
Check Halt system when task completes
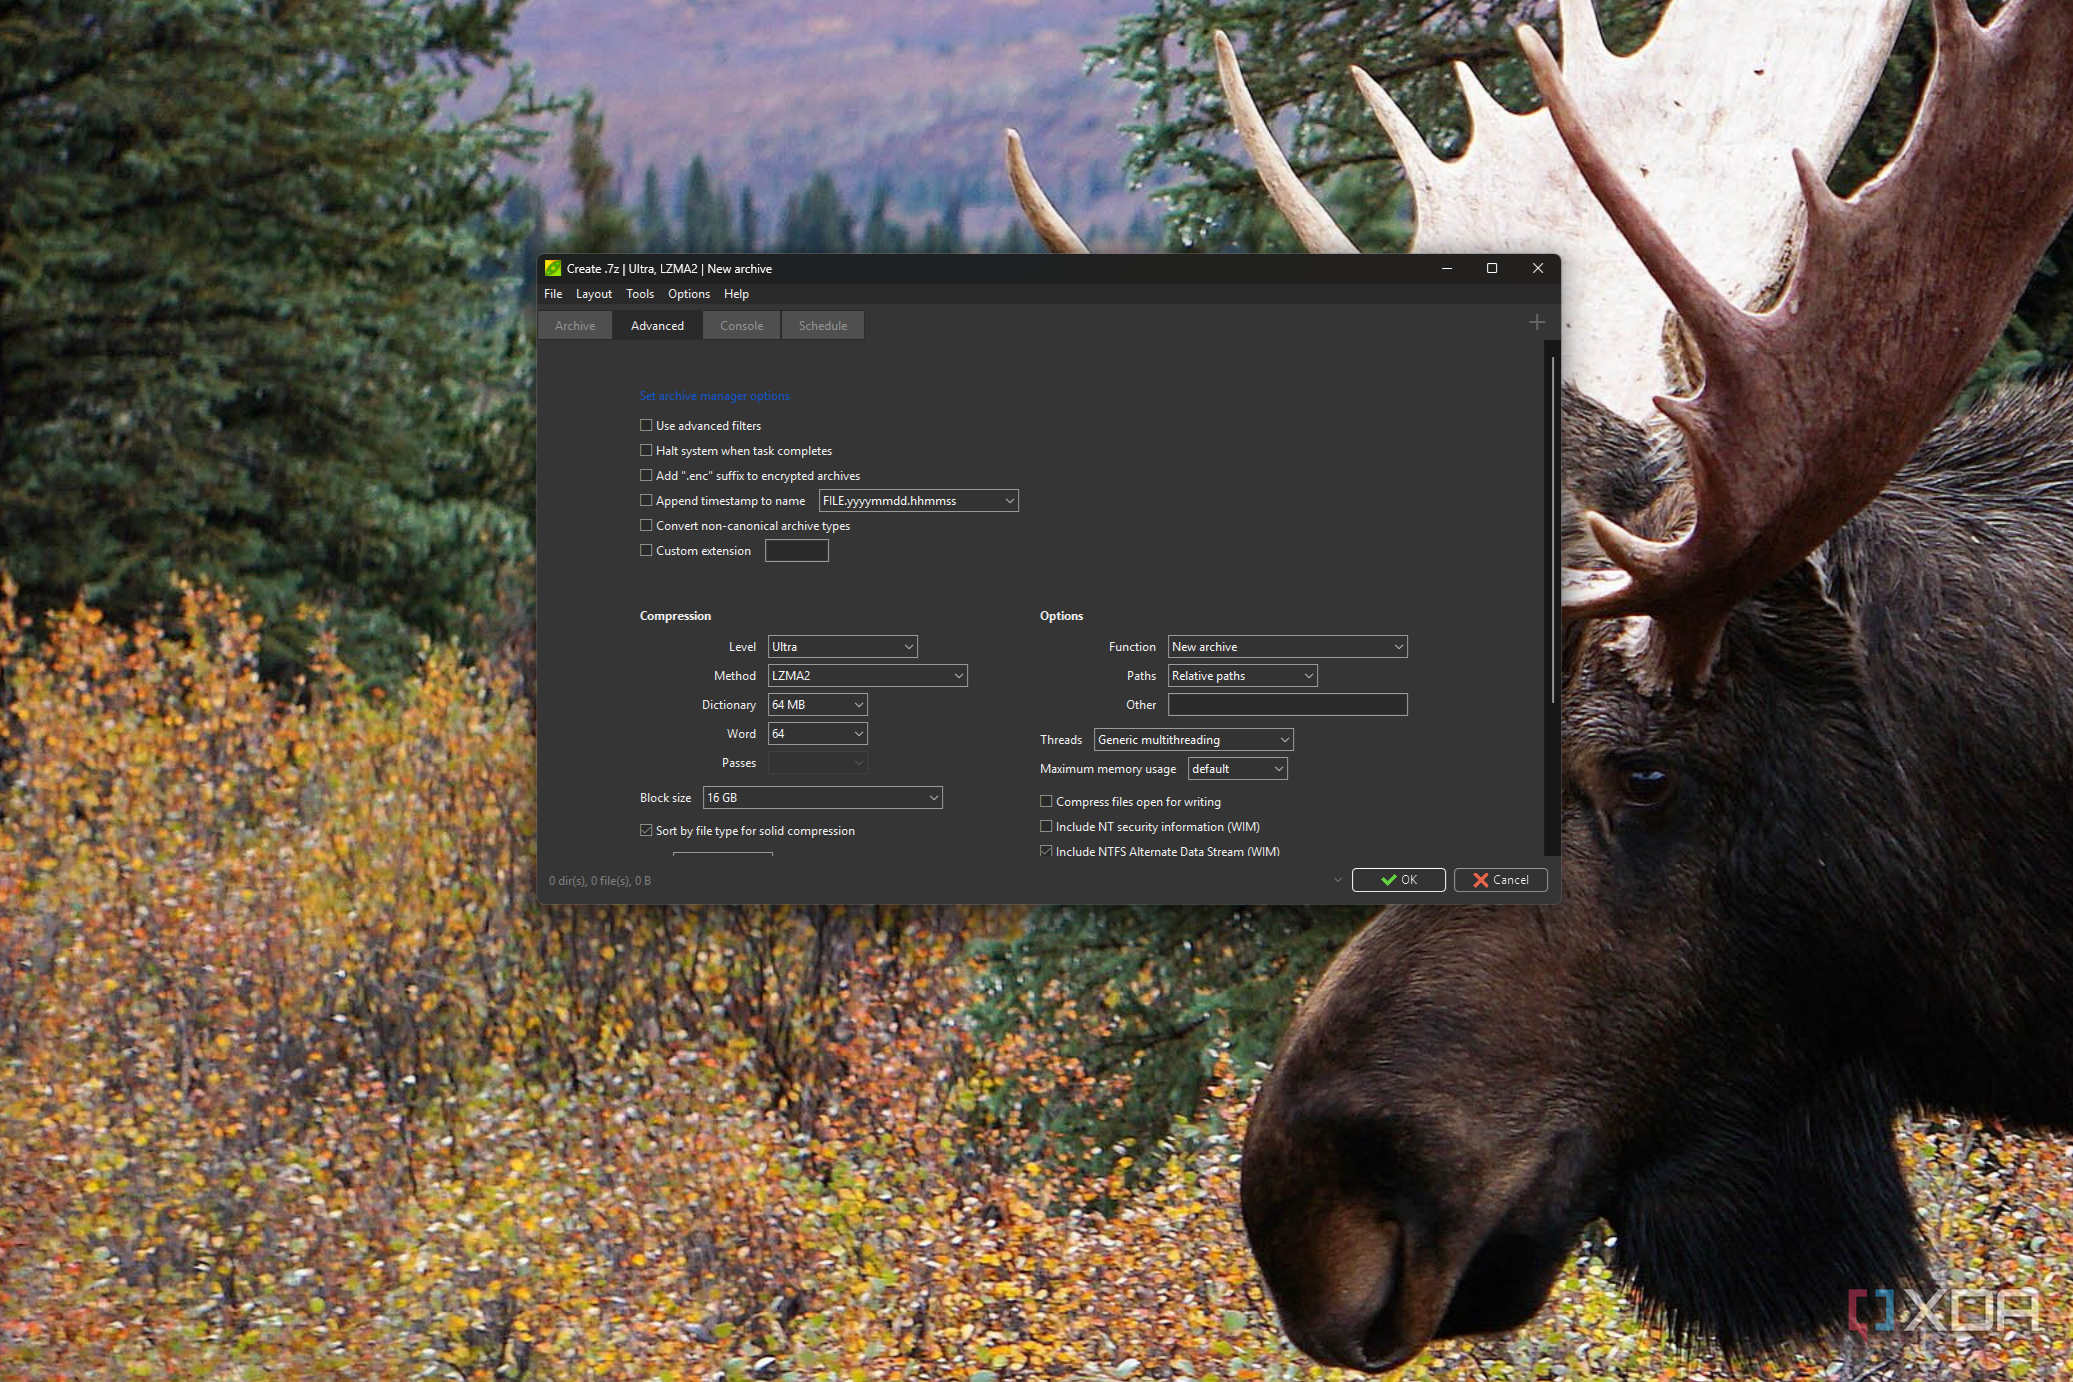646,451
